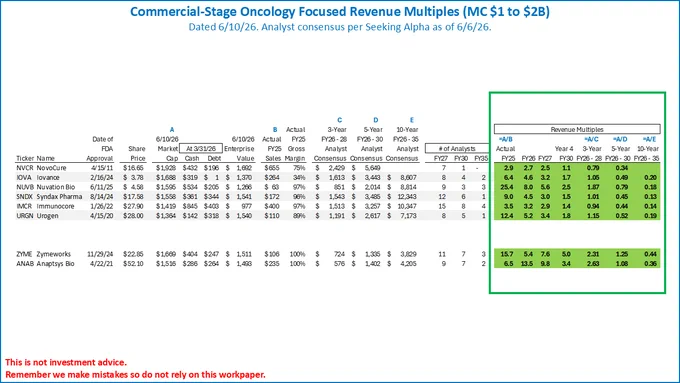Select the SNDX ticker cell

click(x=24, y=196)
